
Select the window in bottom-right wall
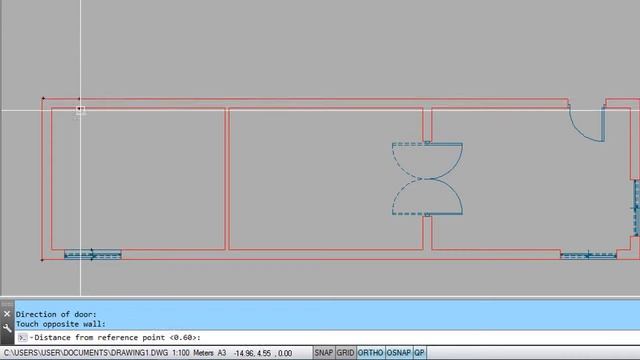coord(588,256)
